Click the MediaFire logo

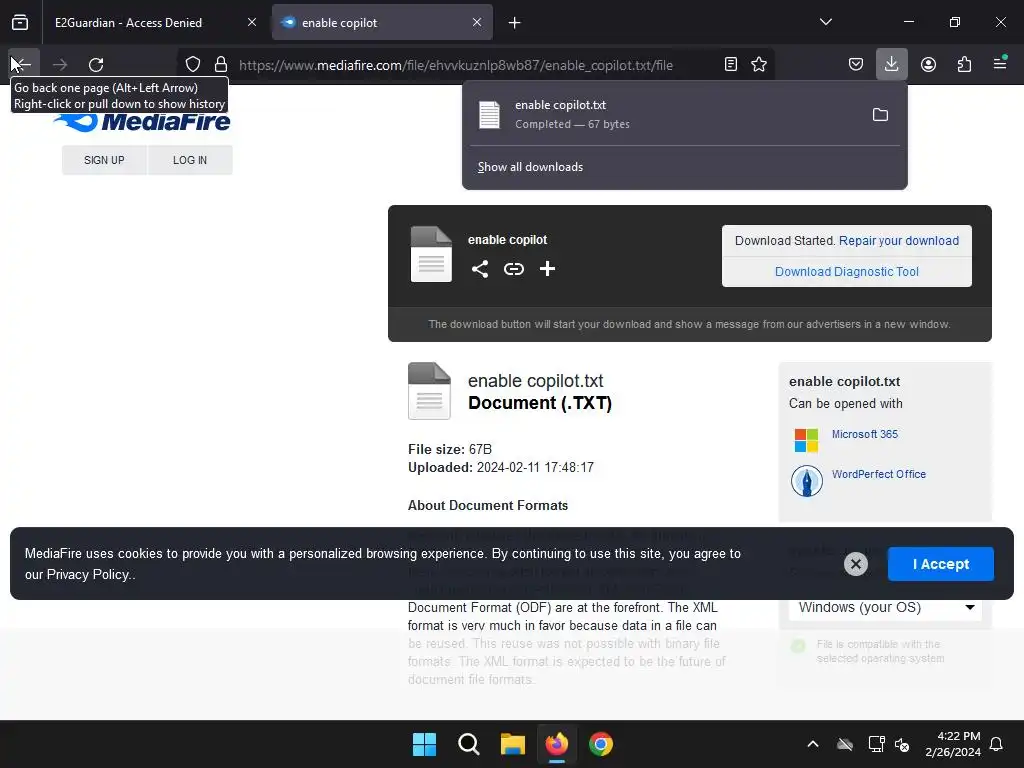(x=142, y=121)
